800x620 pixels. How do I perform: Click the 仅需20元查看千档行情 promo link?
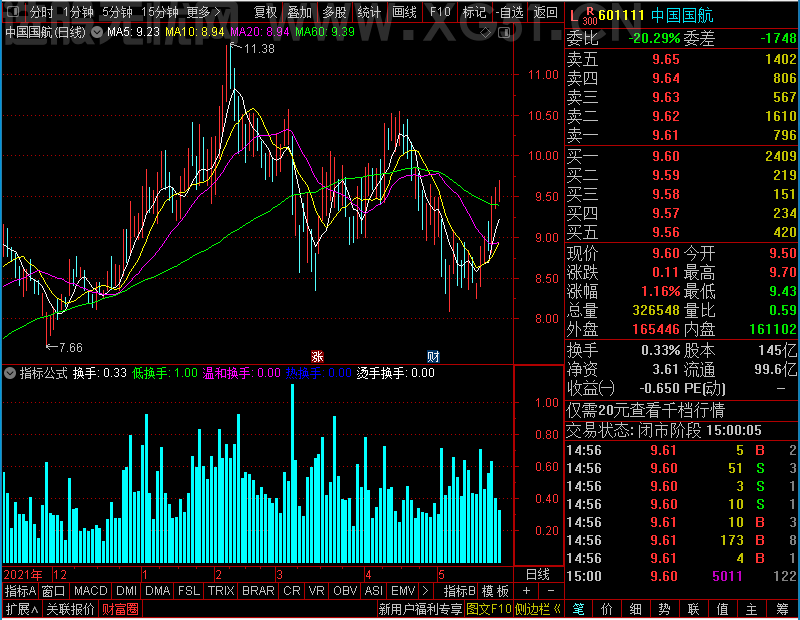[645, 410]
